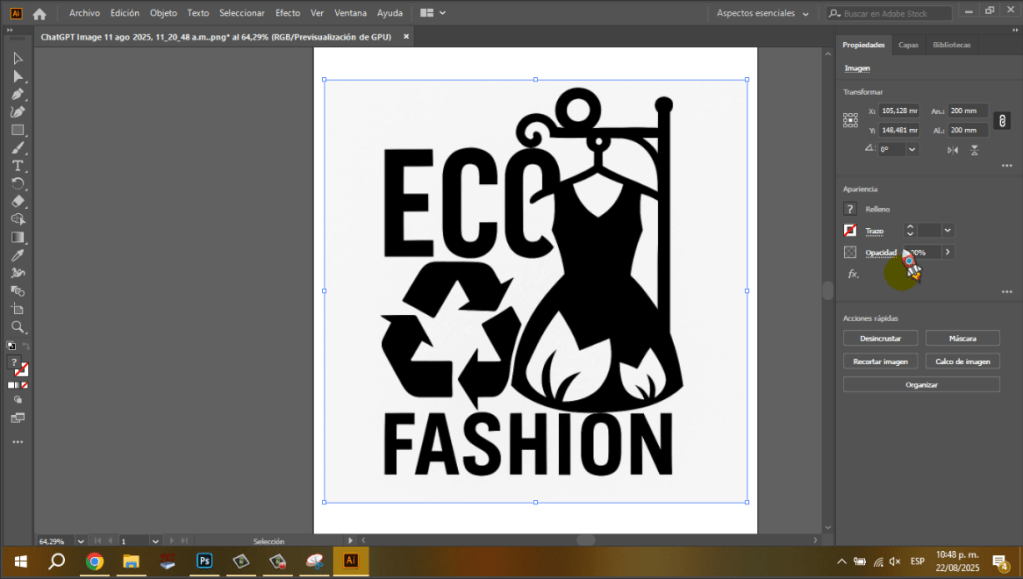Screen dimensions: 1023x579
Task: Select the Pen tool
Action: 17,94
